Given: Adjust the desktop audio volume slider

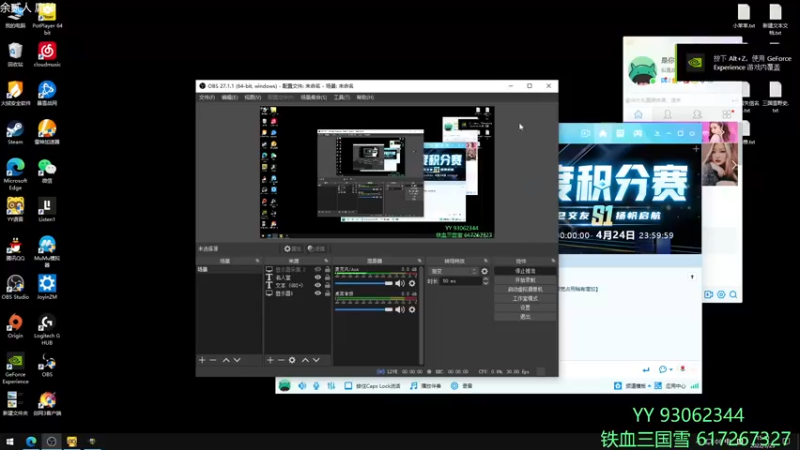Looking at the screenshot, I should [364, 310].
